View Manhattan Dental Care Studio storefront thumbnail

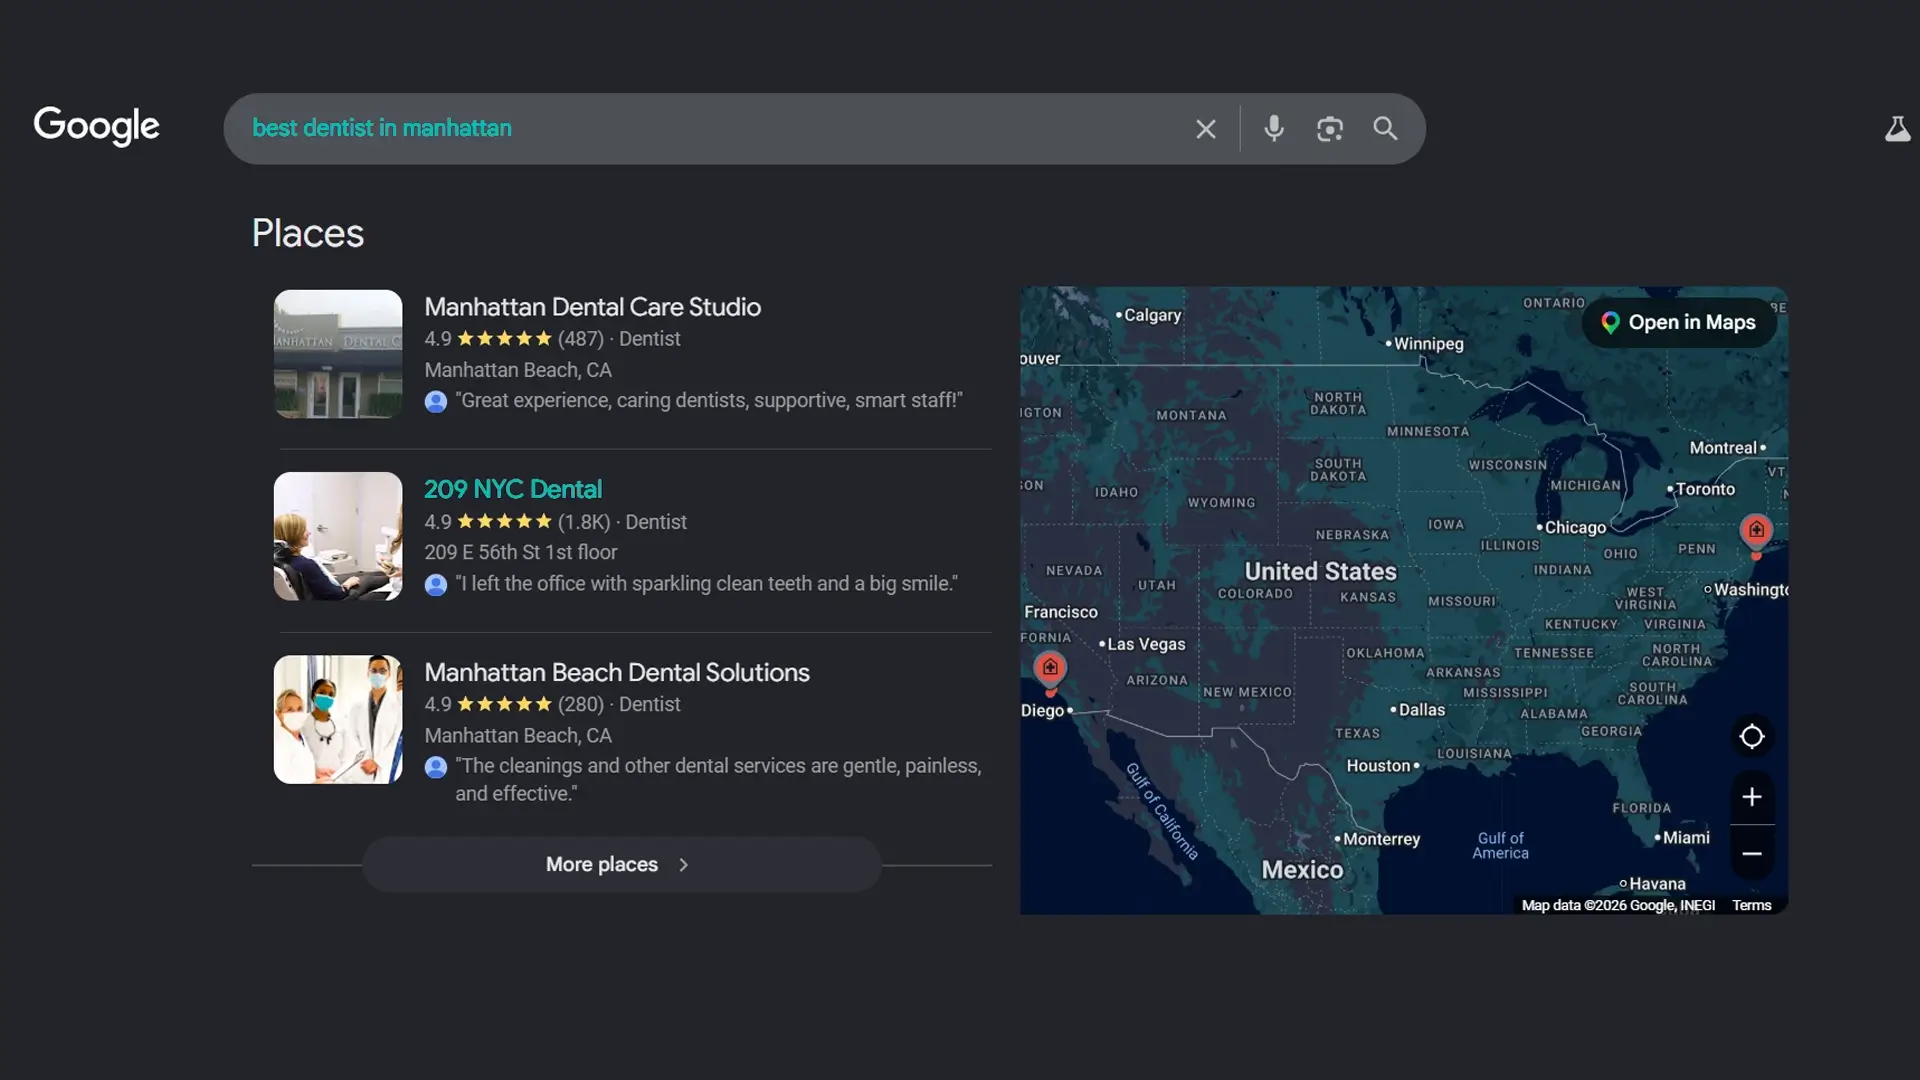(338, 354)
